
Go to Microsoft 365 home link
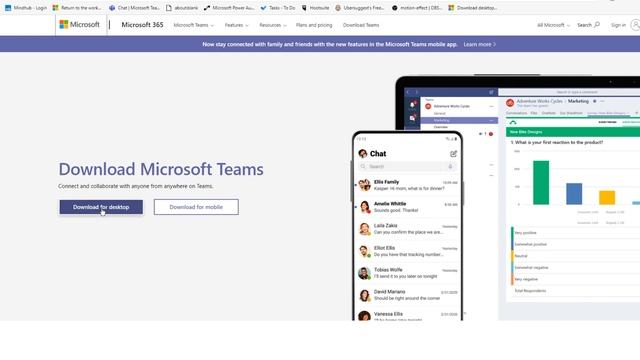click(142, 25)
